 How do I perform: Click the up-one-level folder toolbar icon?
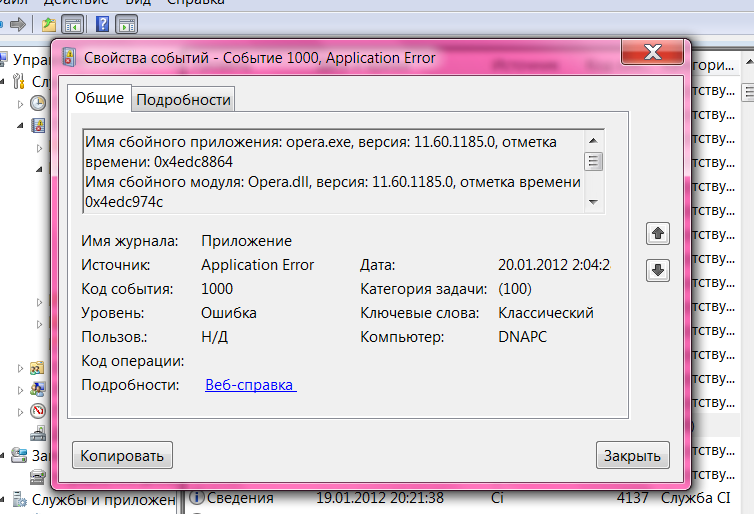pos(49,25)
